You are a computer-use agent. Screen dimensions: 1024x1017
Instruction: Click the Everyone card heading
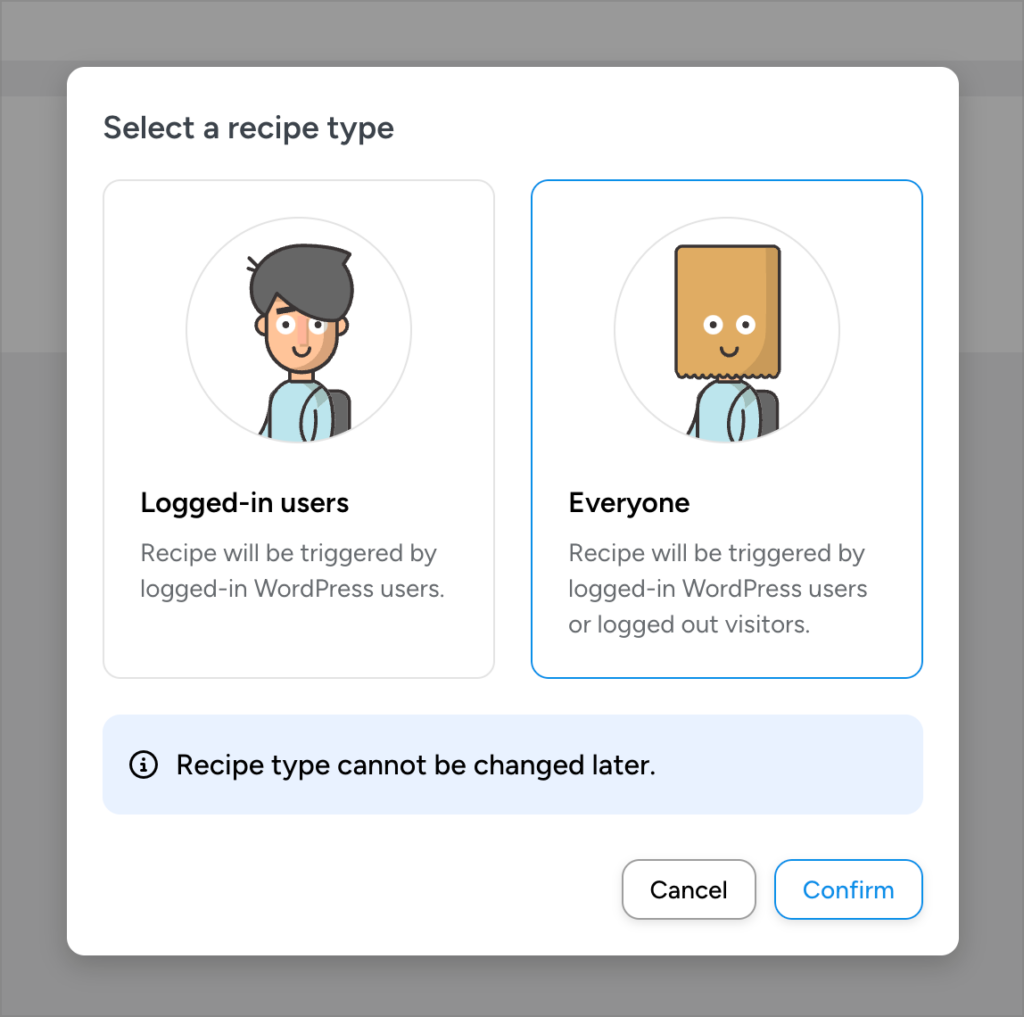(629, 503)
